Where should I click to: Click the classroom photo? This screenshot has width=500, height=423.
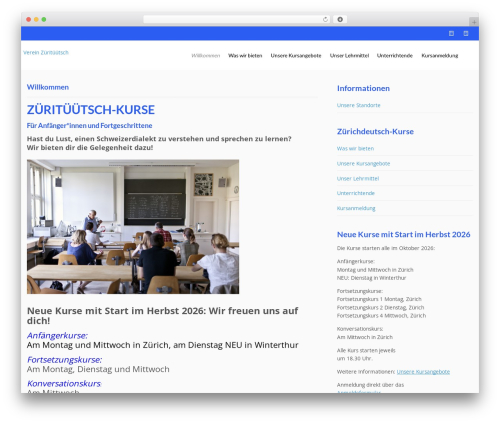pyautogui.click(x=133, y=227)
